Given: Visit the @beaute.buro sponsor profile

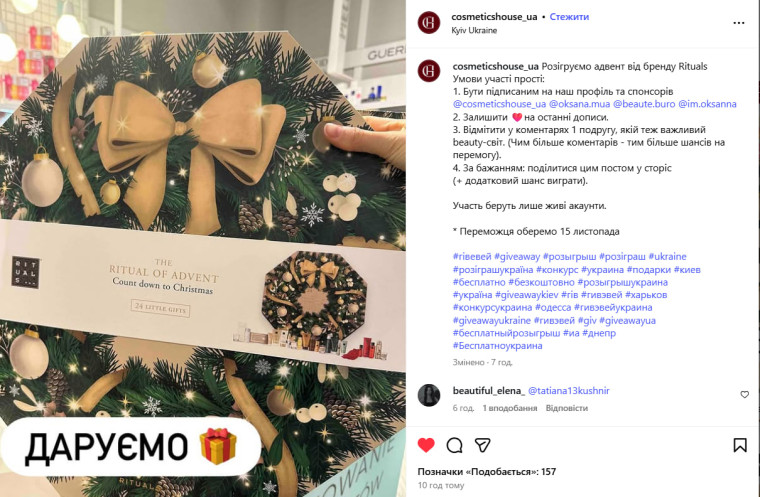Looking at the screenshot, I should (x=644, y=104).
